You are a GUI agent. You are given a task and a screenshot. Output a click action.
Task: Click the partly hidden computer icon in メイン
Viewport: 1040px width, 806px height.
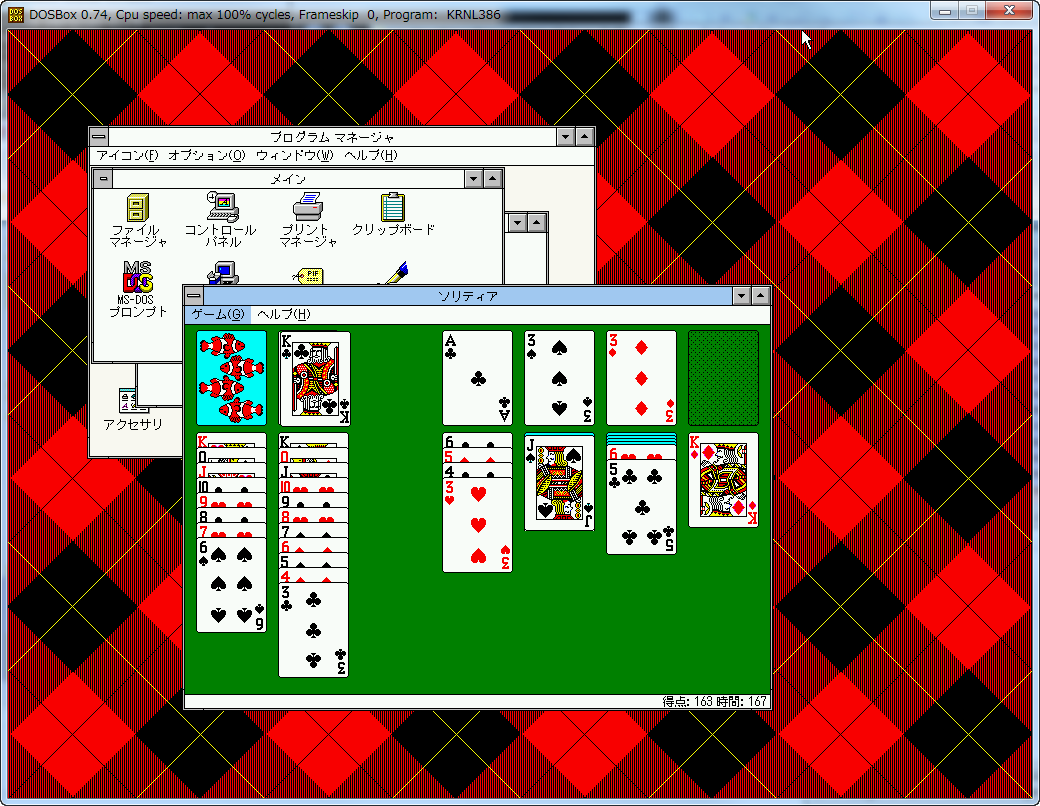(223, 273)
